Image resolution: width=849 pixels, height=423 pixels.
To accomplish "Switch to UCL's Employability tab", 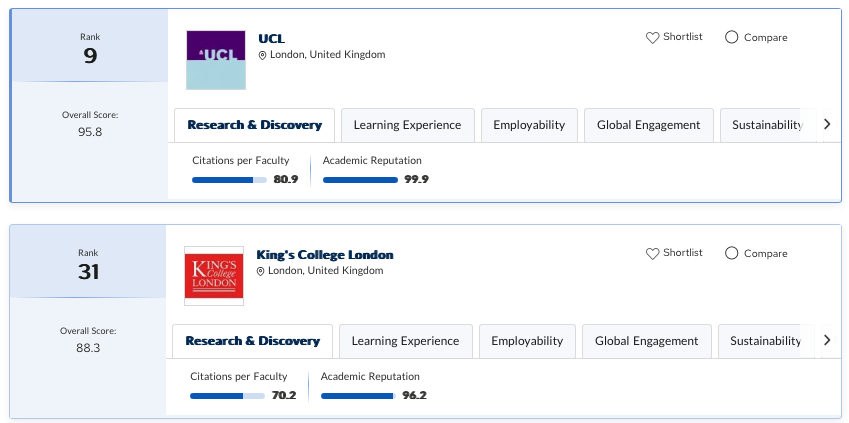I will click(x=529, y=125).
